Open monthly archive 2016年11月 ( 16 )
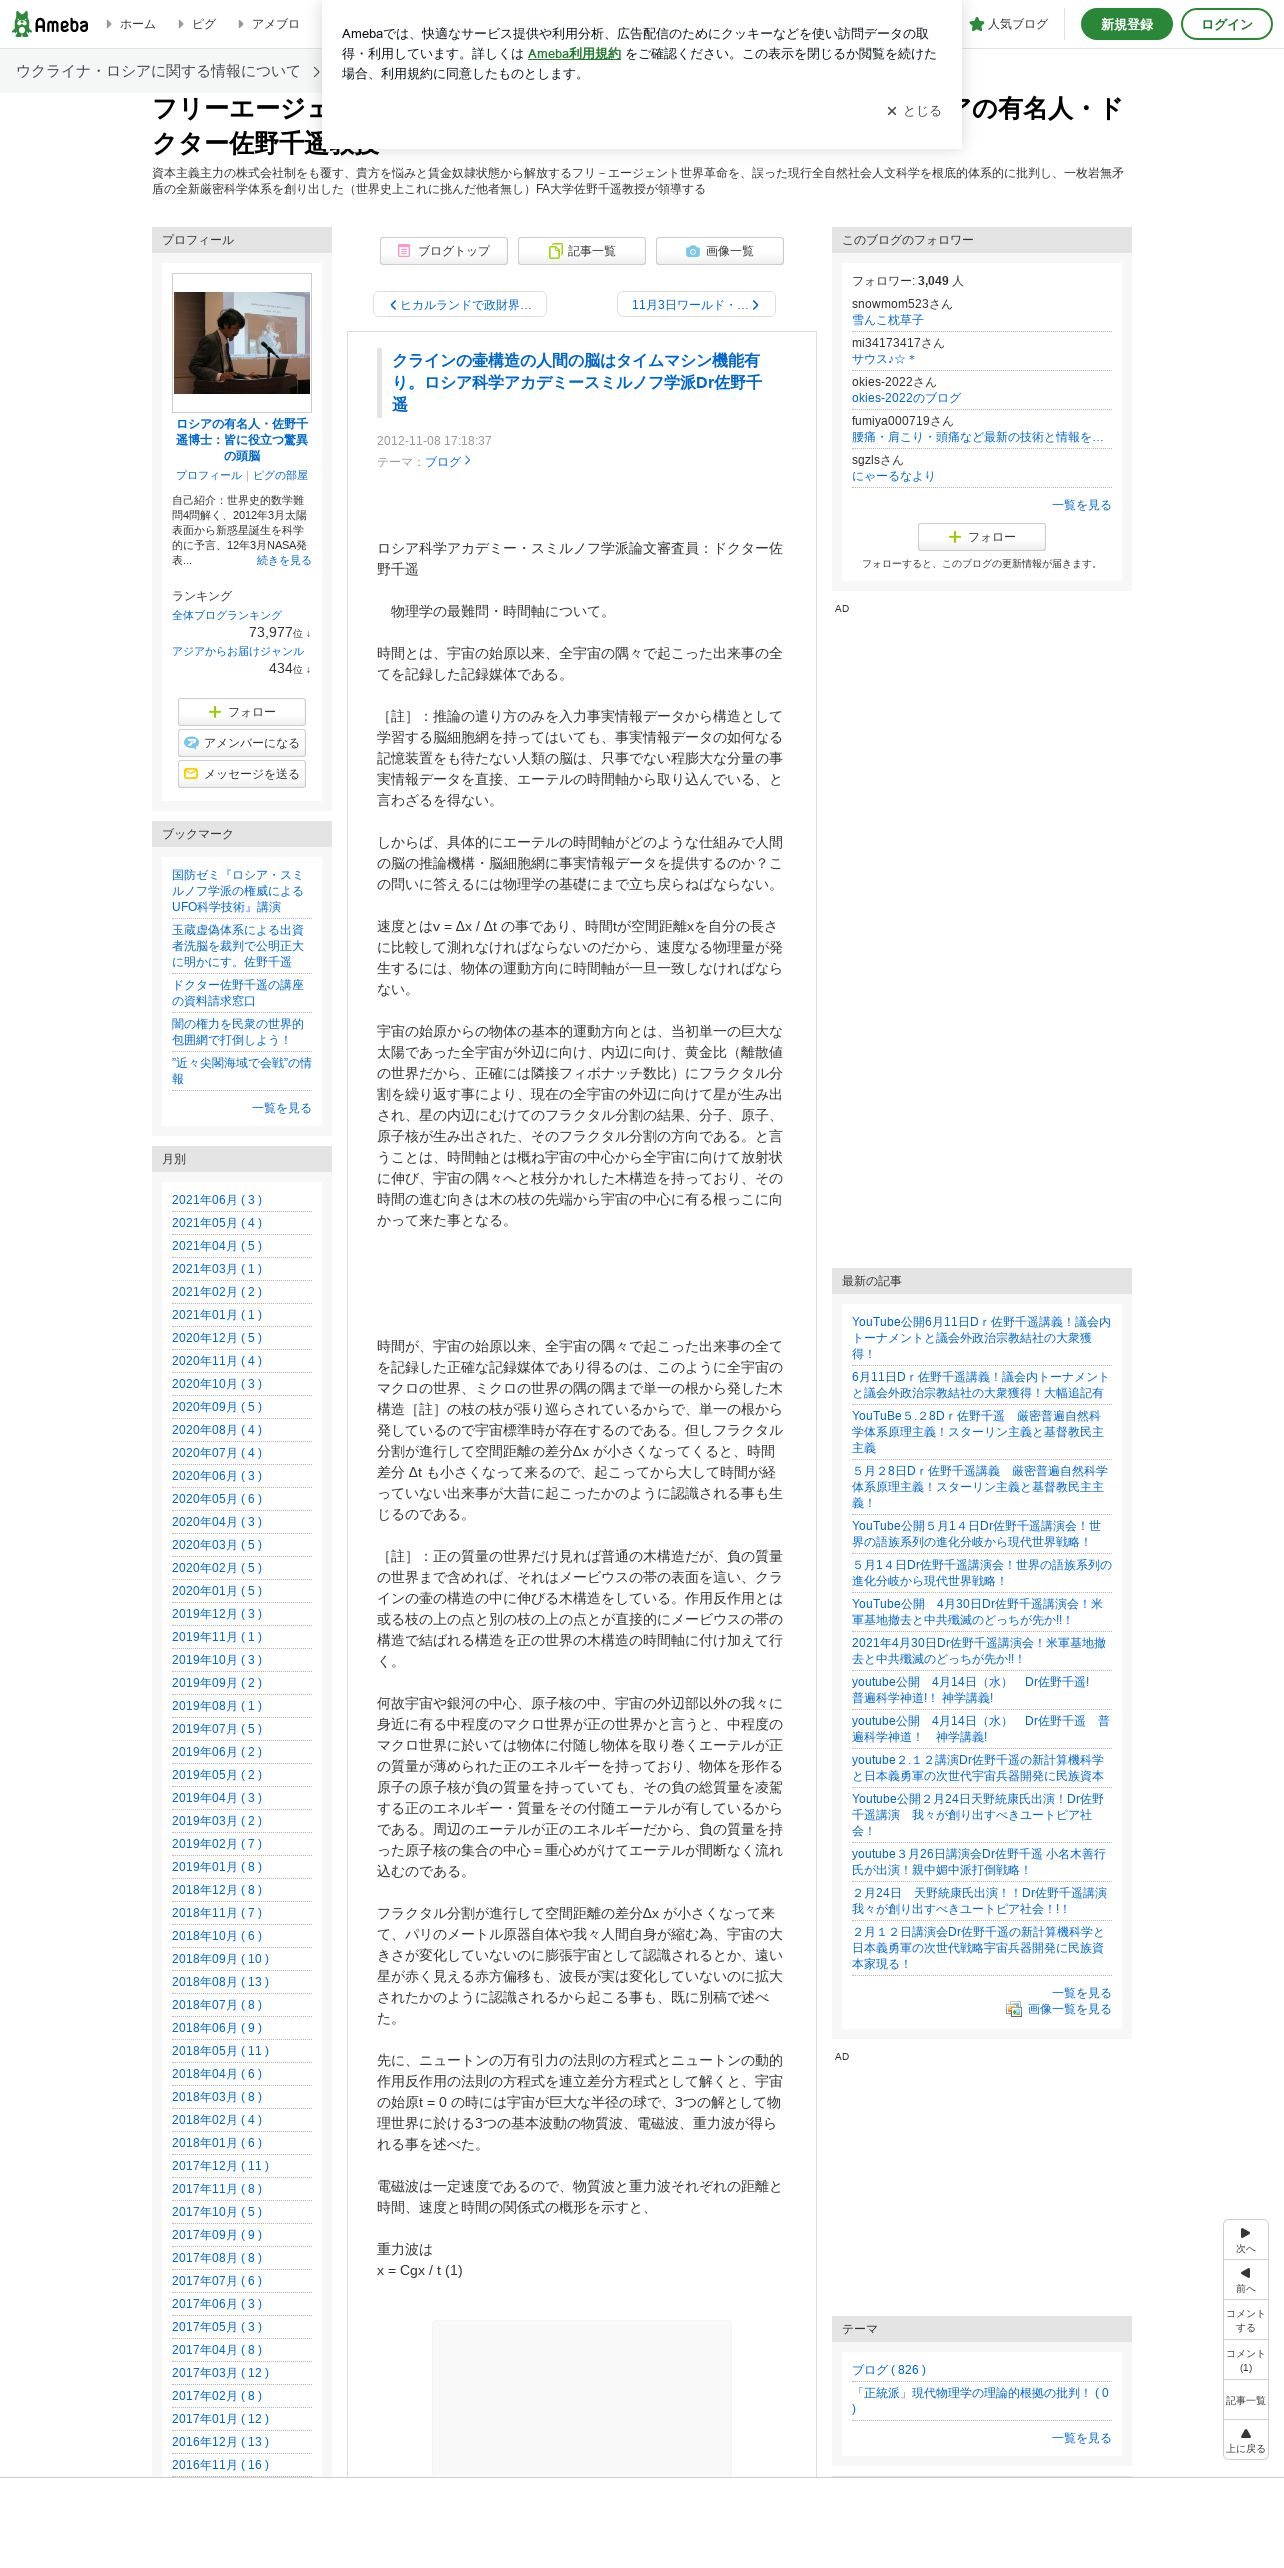Viewport: 1284px width, 2568px height. tap(221, 2465)
